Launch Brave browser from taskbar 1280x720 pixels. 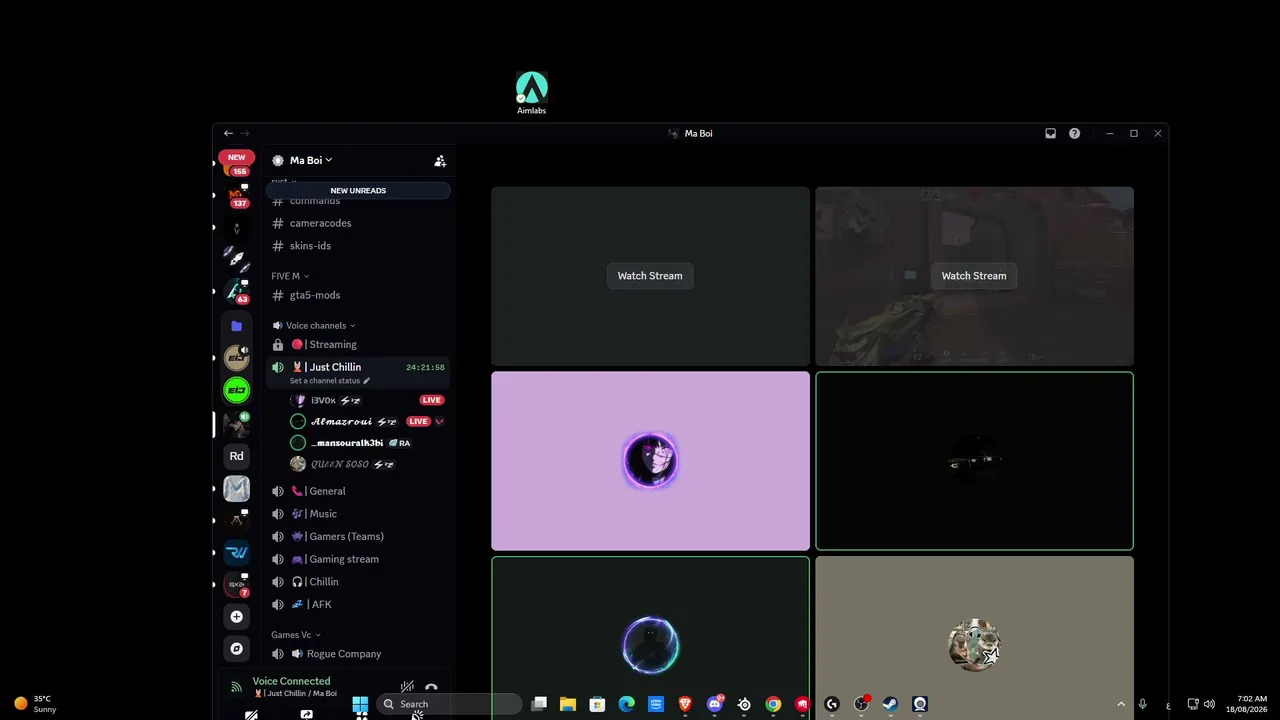[x=685, y=704]
